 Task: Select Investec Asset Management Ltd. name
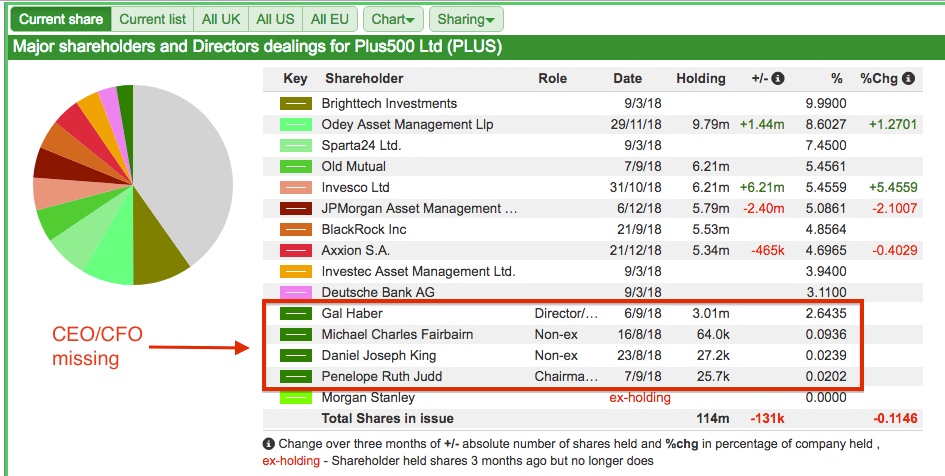(418, 272)
